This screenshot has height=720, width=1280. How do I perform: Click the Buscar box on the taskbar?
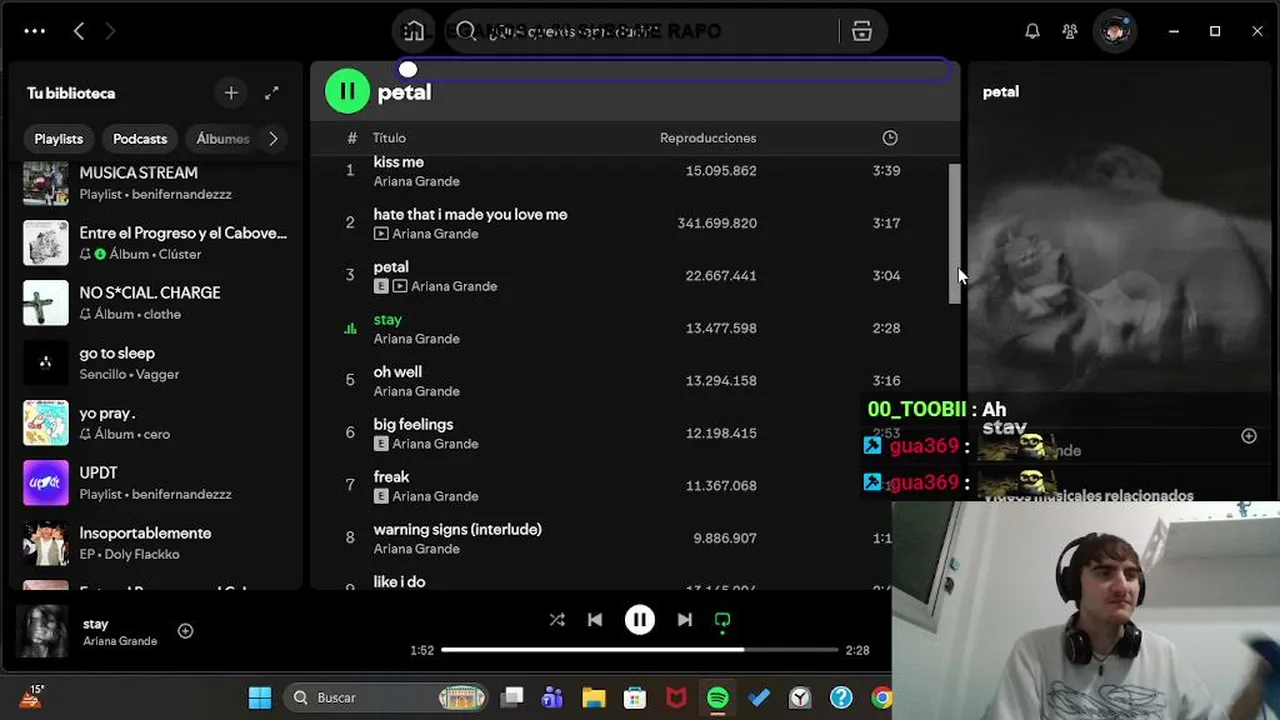[385, 698]
